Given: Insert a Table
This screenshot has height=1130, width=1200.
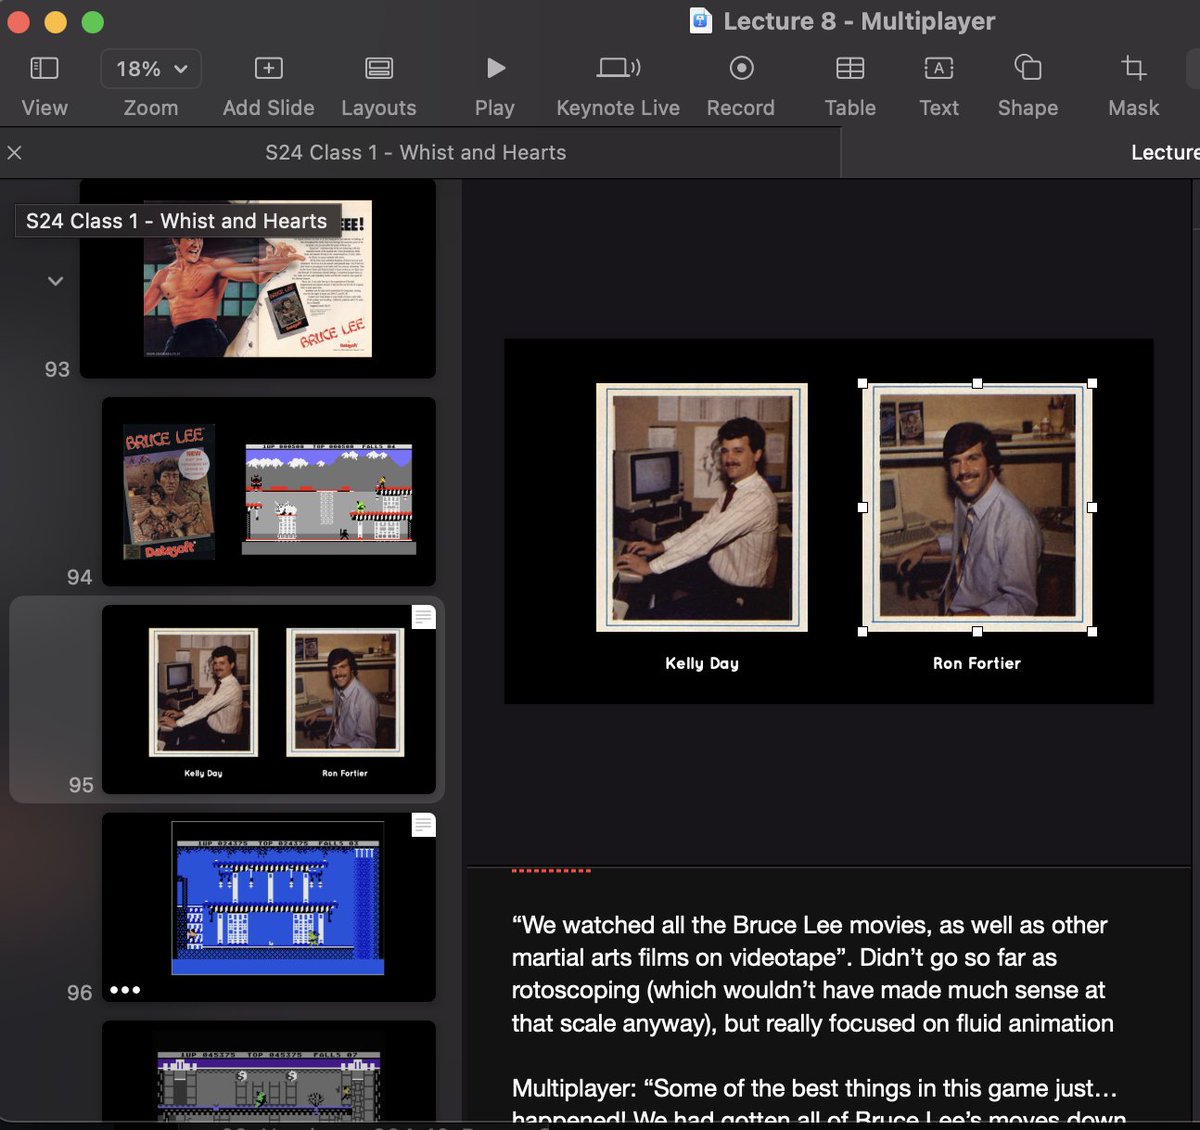Looking at the screenshot, I should pos(850,69).
